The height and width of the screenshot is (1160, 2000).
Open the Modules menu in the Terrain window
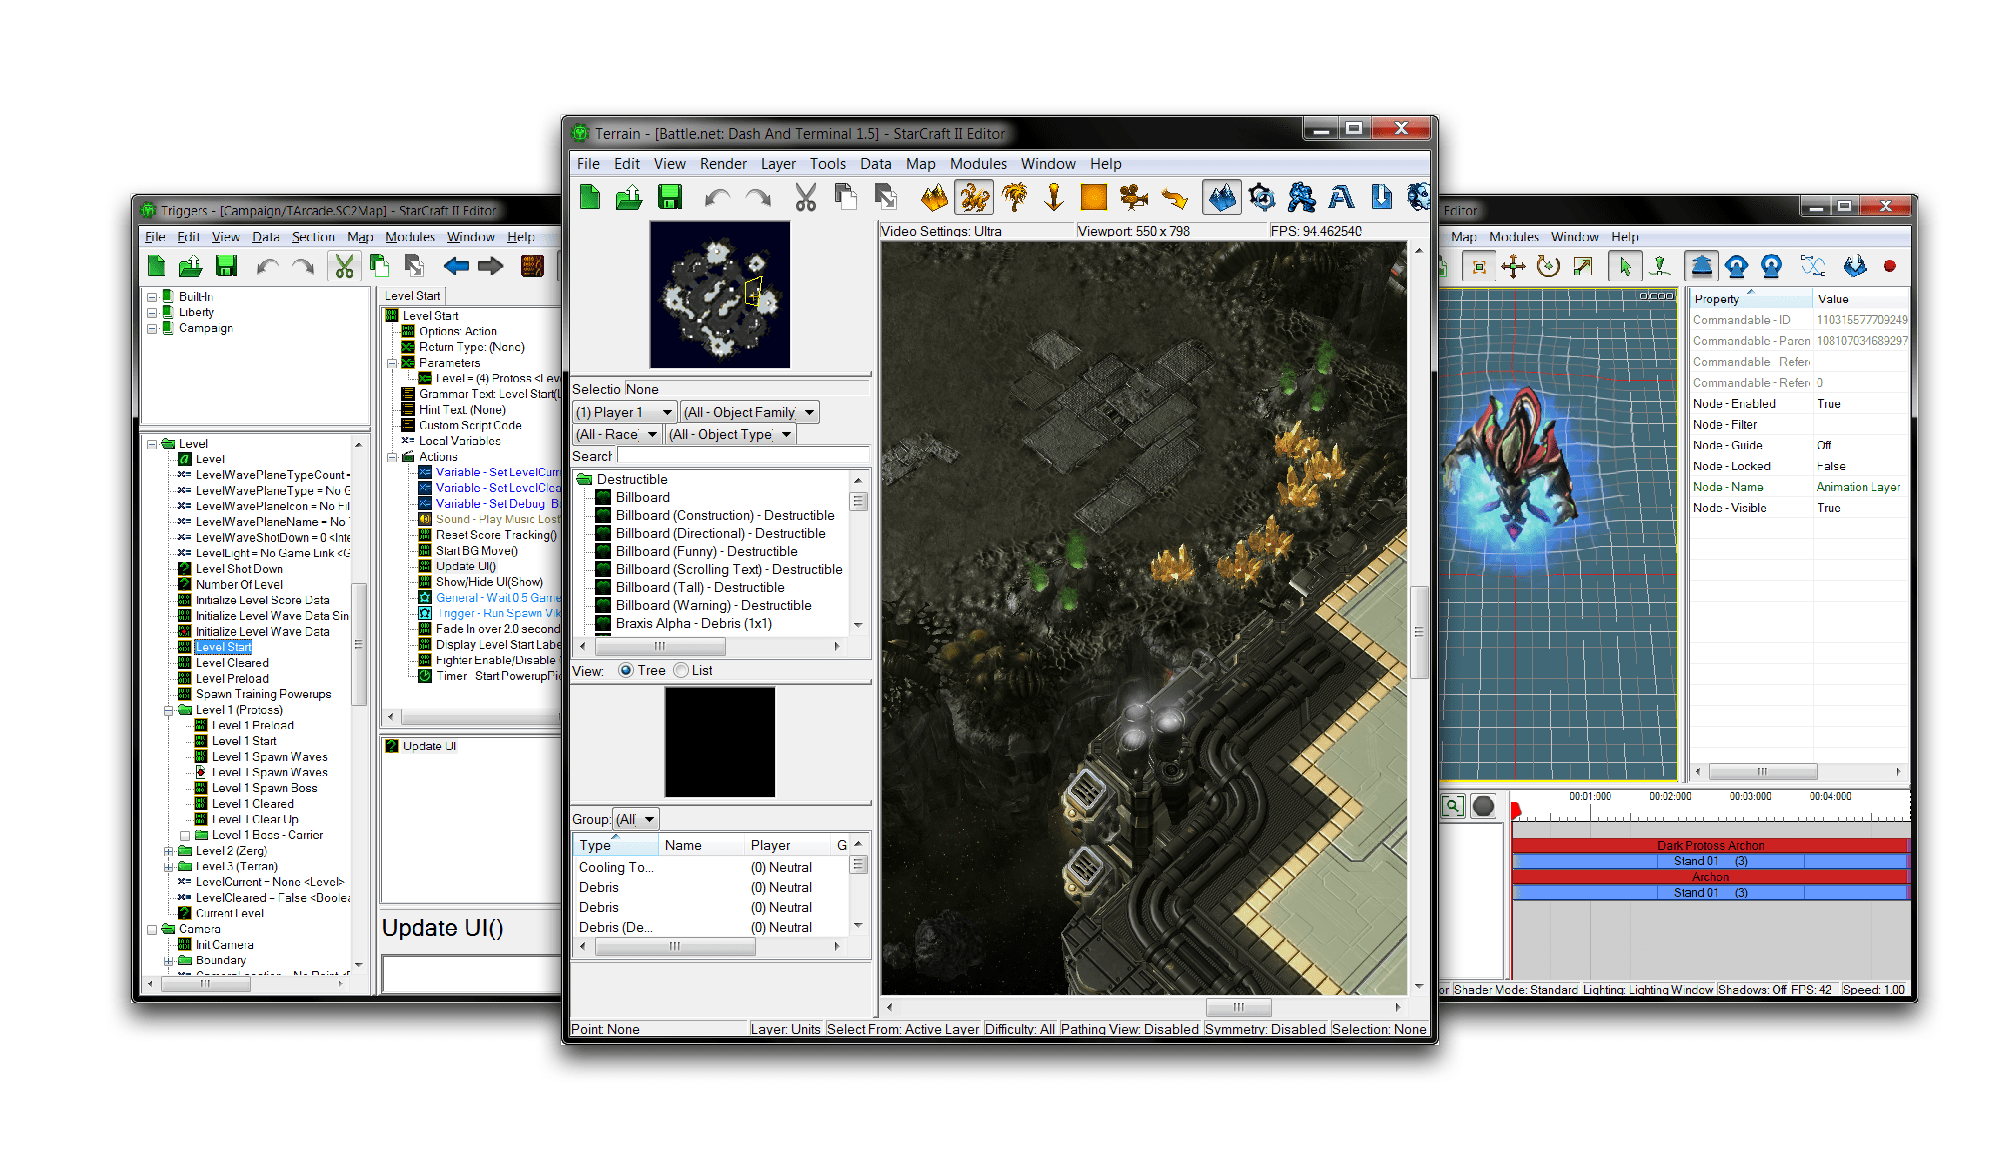coord(977,164)
